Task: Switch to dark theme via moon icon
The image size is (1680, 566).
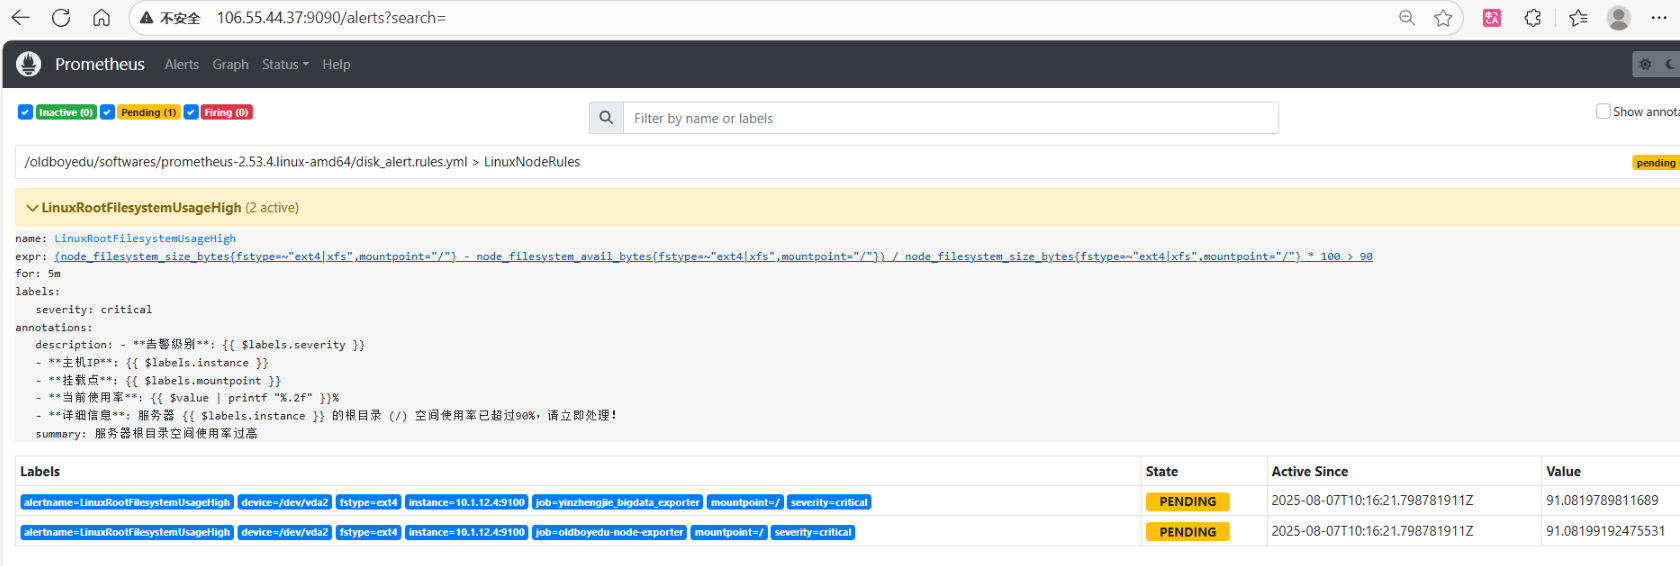Action: tap(1669, 64)
